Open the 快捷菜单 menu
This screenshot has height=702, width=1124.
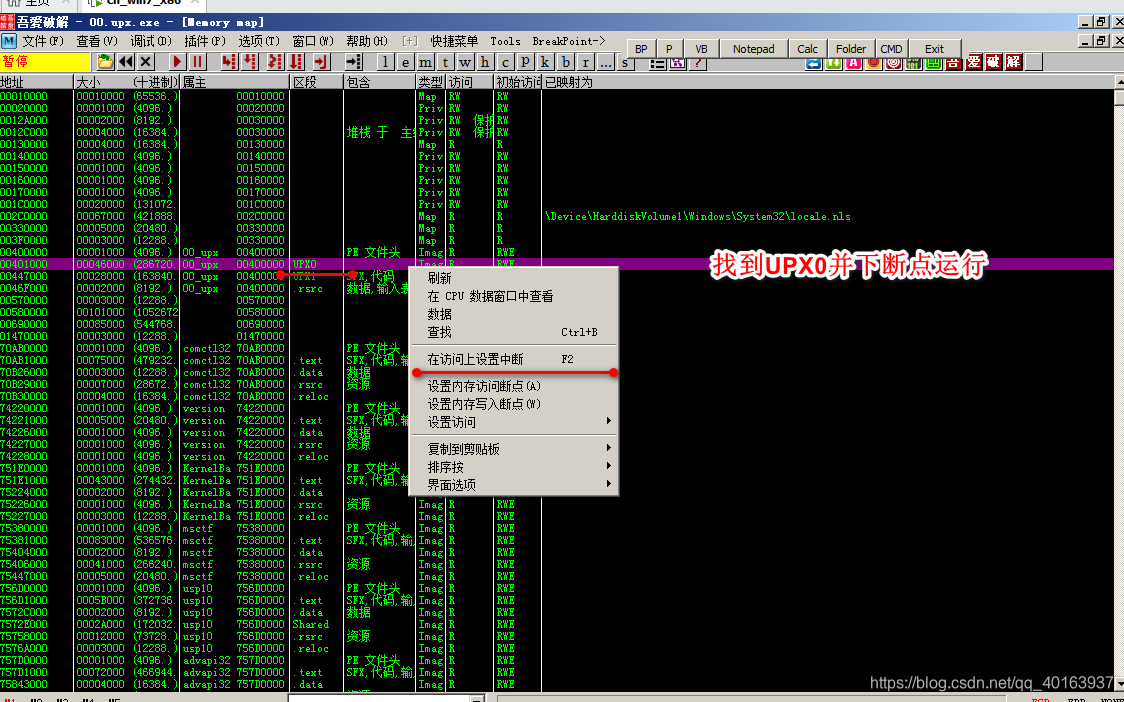(x=454, y=41)
